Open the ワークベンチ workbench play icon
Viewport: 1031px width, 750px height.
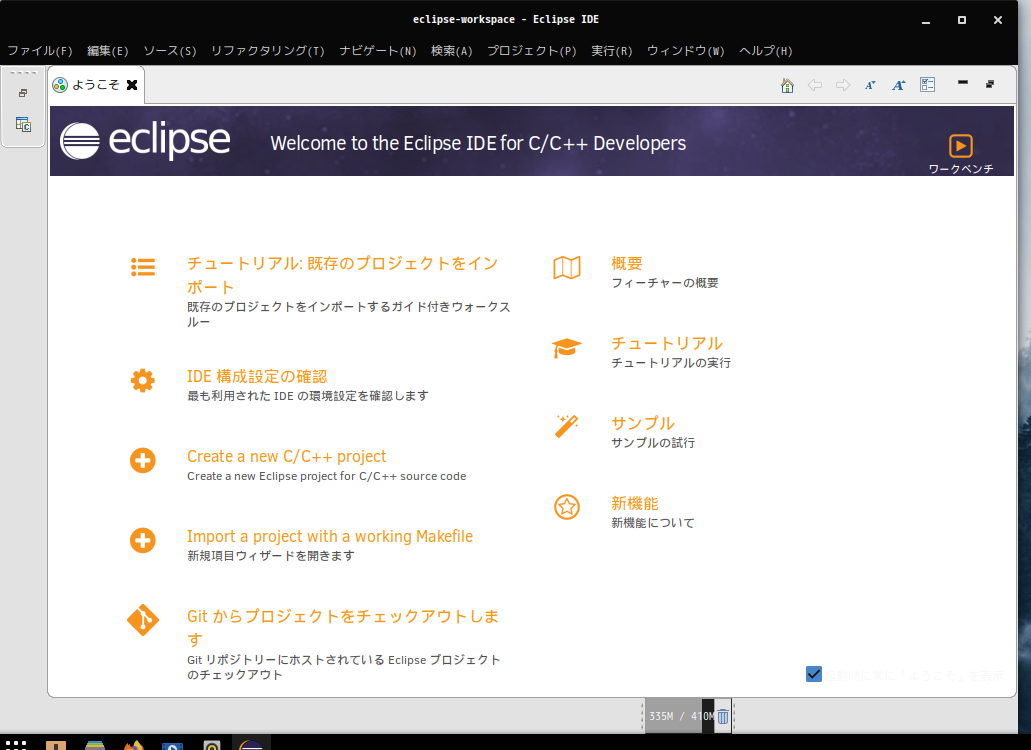(961, 146)
